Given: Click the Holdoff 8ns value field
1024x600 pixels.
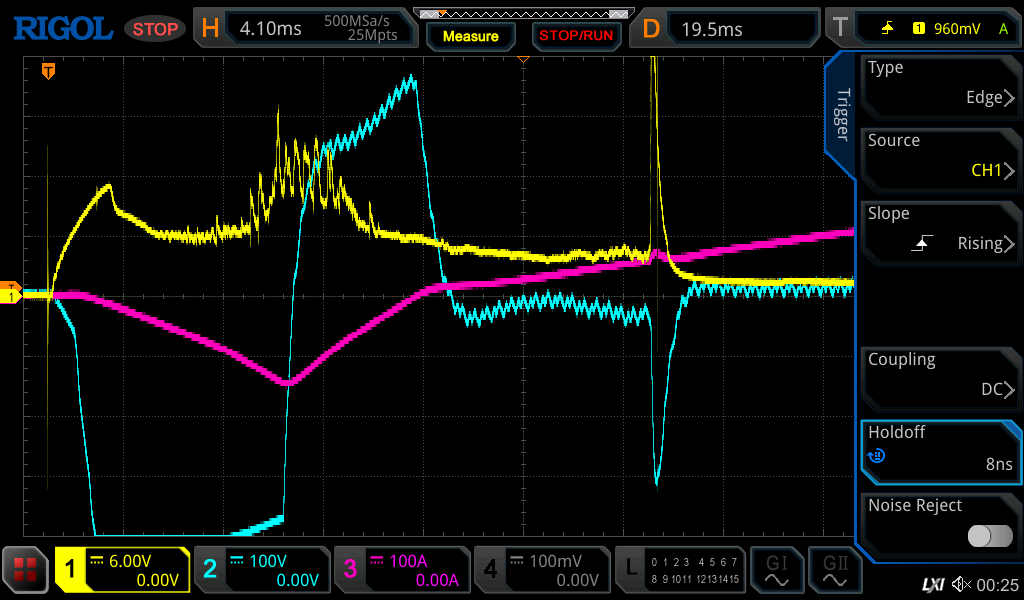Looking at the screenshot, I should (x=940, y=448).
